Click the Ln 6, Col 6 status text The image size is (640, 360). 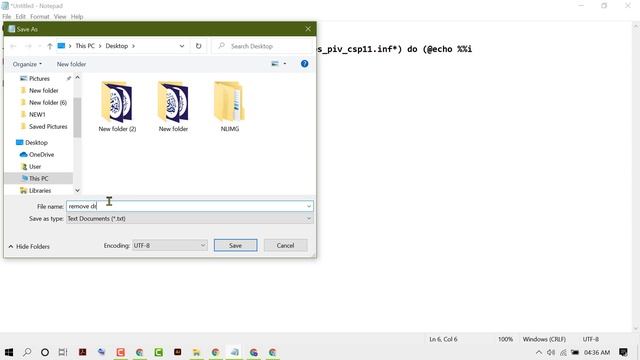[443, 339]
